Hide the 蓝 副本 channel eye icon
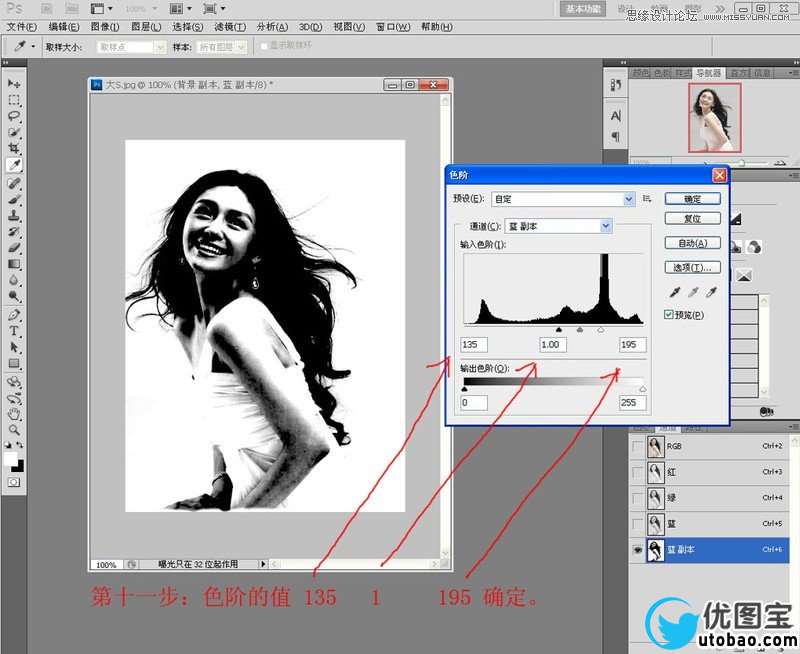 (x=637, y=550)
